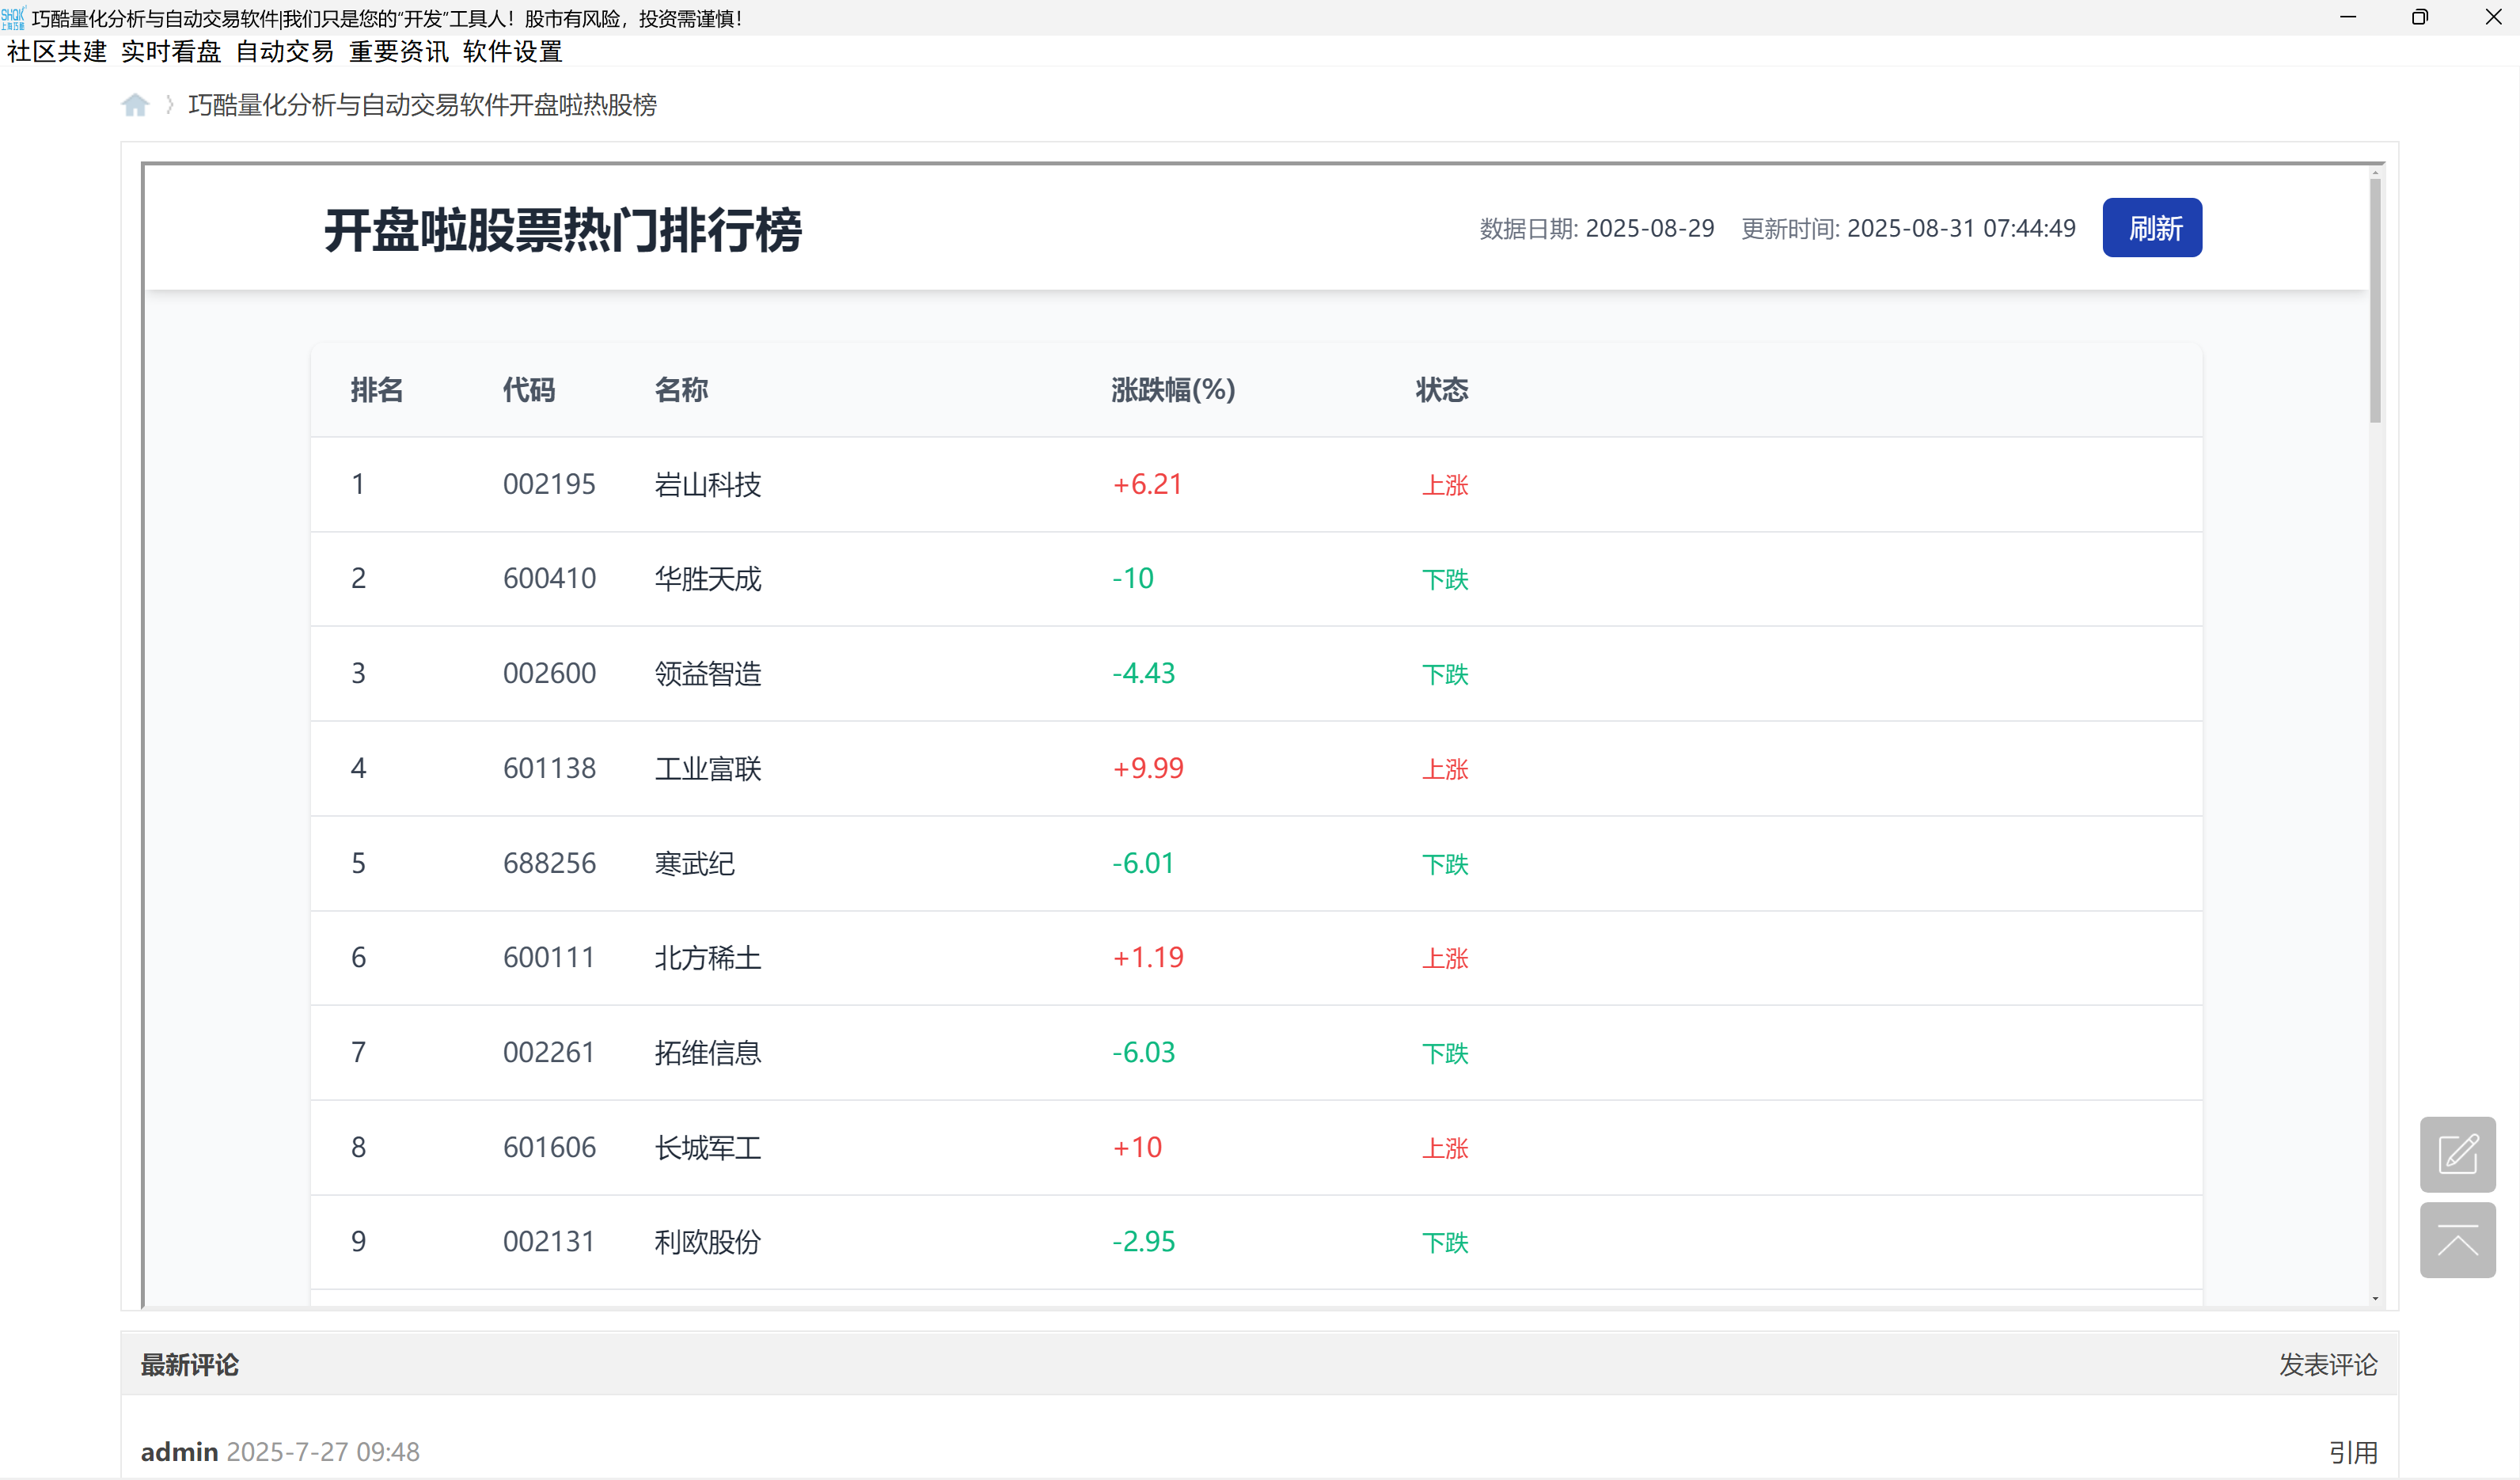Click the -6.01 change value

point(1143,863)
